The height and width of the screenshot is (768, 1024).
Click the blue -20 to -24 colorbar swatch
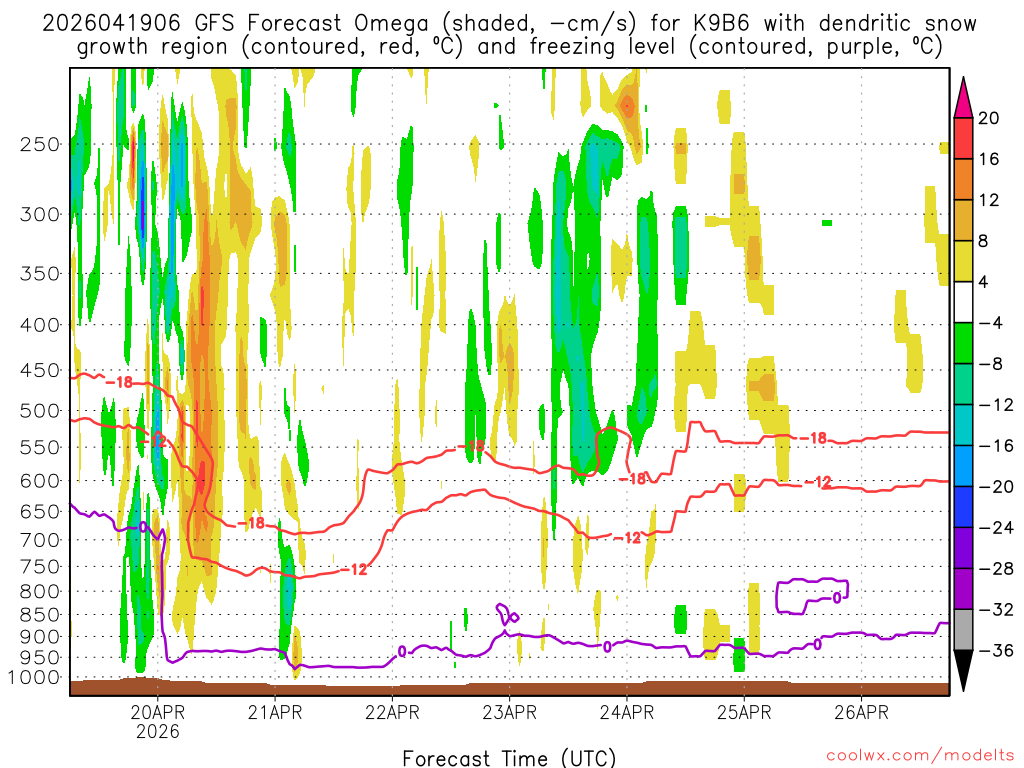pos(963,507)
